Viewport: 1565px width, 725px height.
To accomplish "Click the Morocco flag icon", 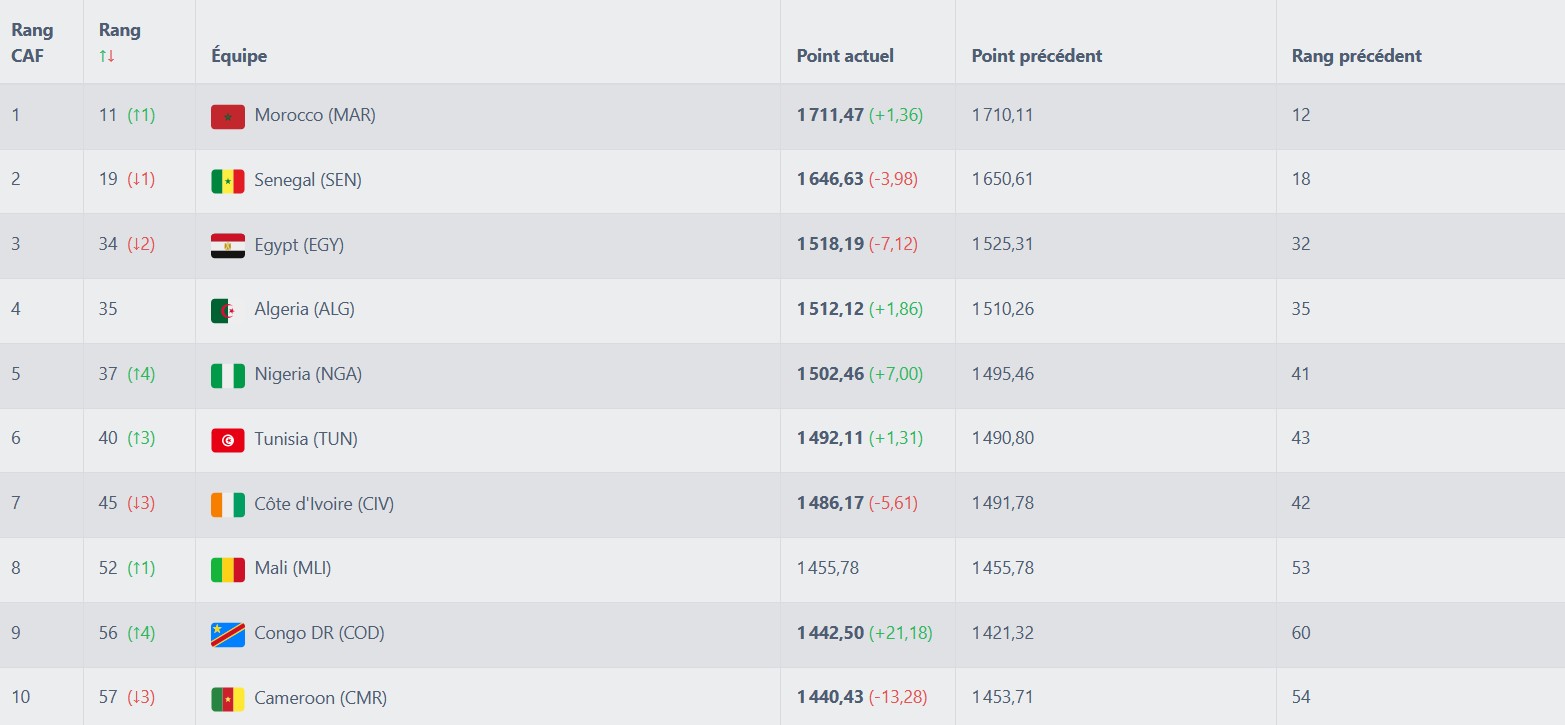I will (x=227, y=116).
